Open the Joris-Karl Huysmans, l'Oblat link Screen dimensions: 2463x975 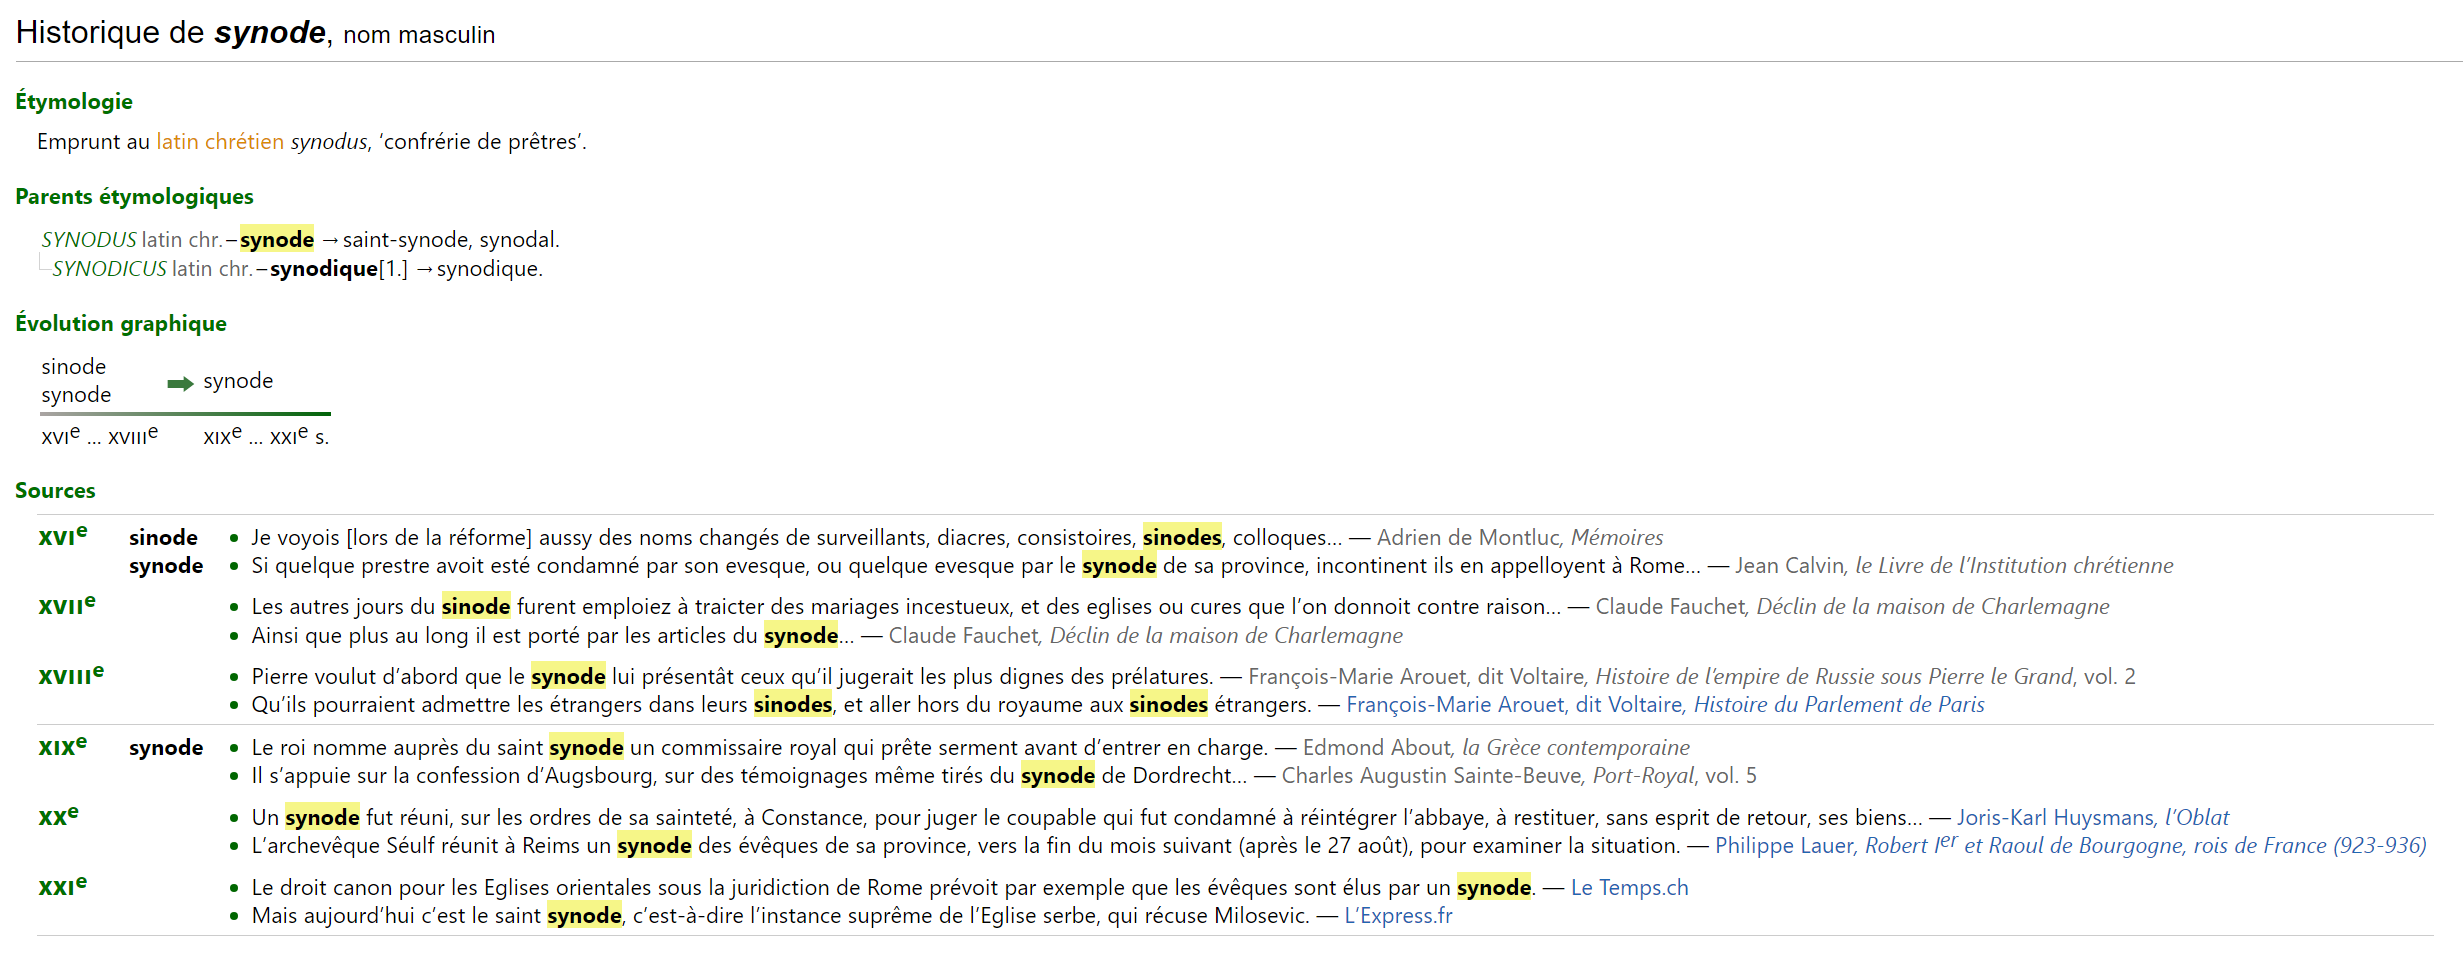click(x=2092, y=818)
